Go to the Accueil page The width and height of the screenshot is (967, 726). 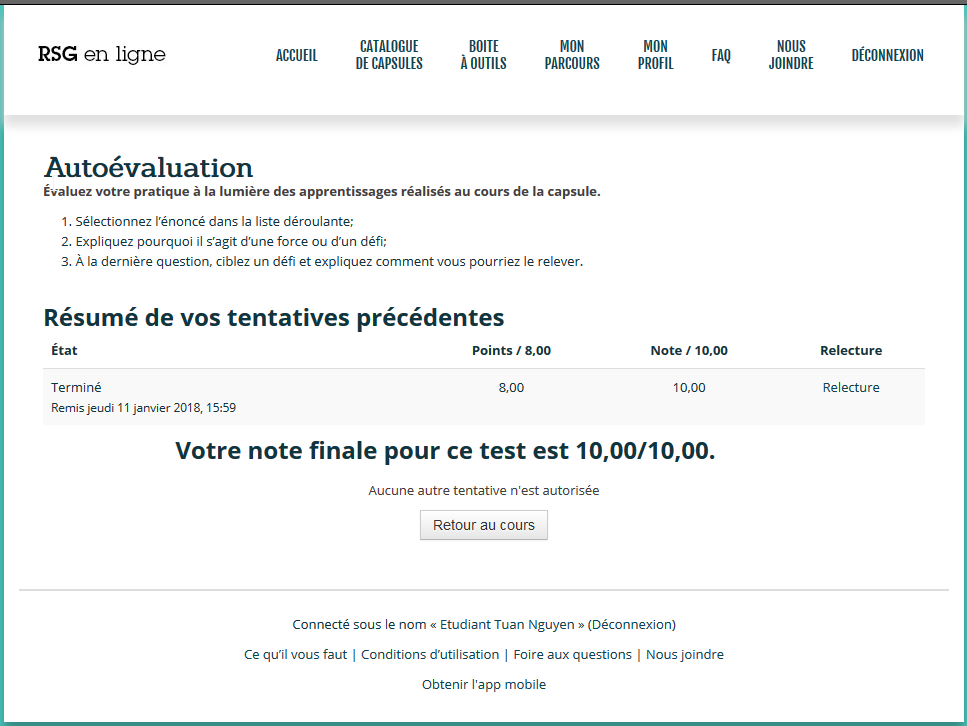coord(296,56)
